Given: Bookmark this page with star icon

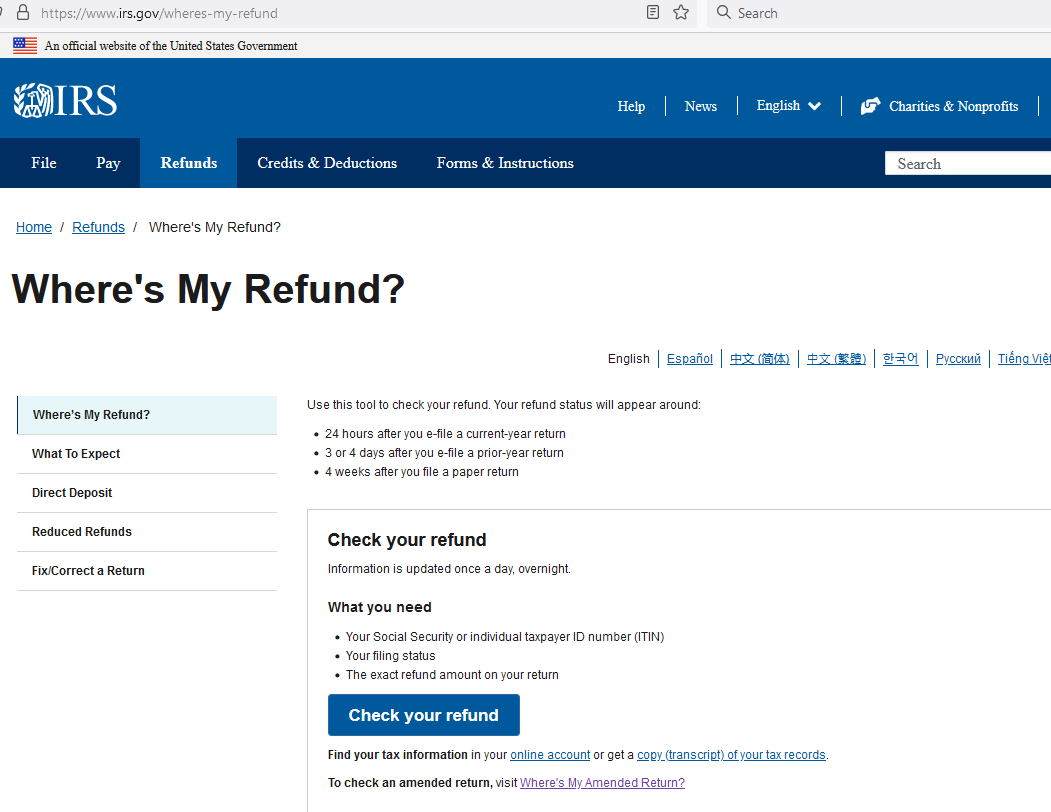Looking at the screenshot, I should pyautogui.click(x=681, y=13).
